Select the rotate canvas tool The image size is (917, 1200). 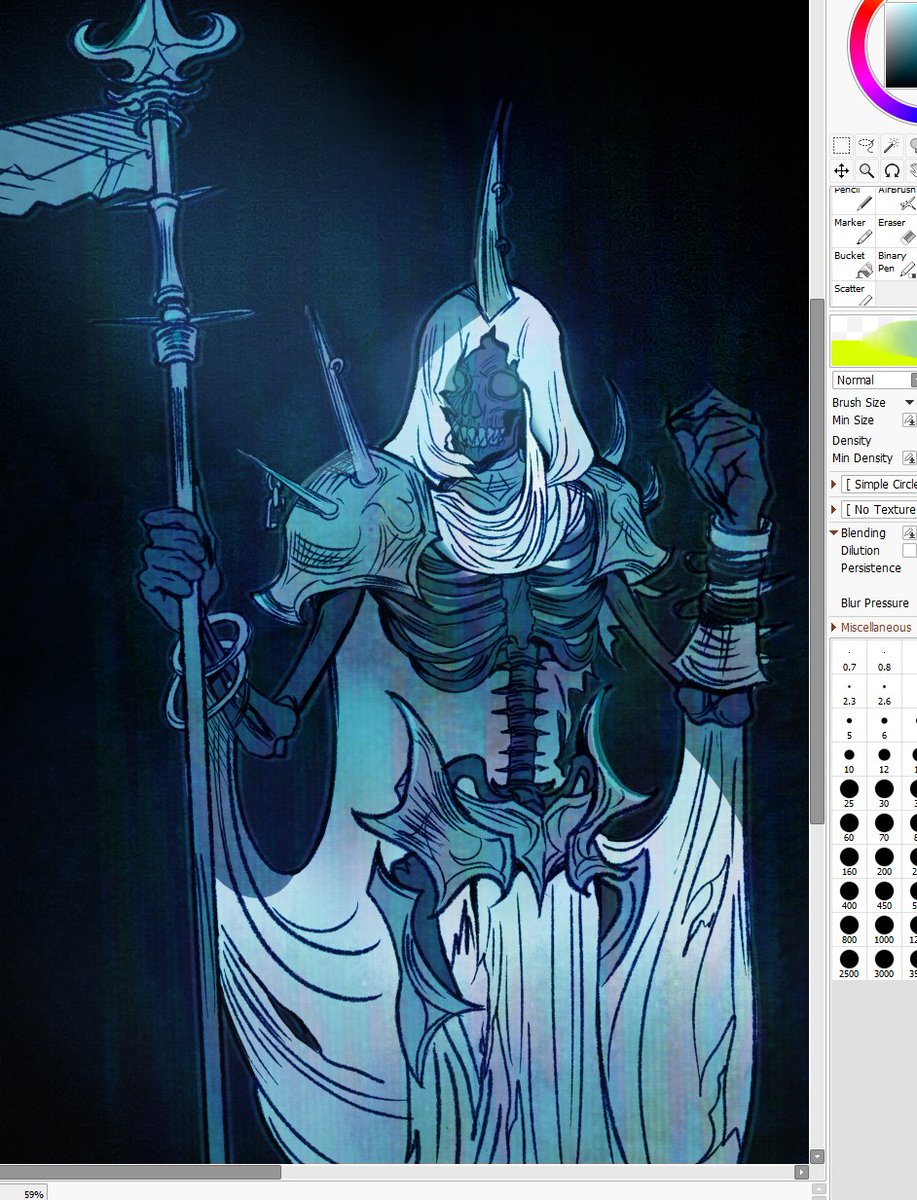pos(891,171)
